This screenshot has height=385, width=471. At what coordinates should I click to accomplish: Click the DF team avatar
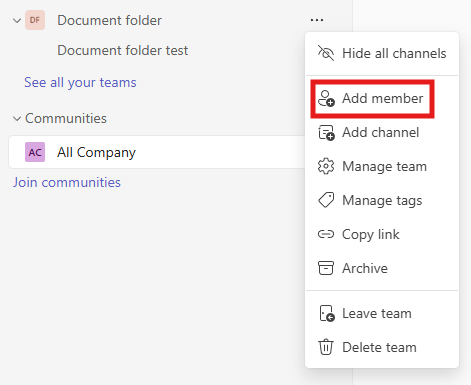35,20
